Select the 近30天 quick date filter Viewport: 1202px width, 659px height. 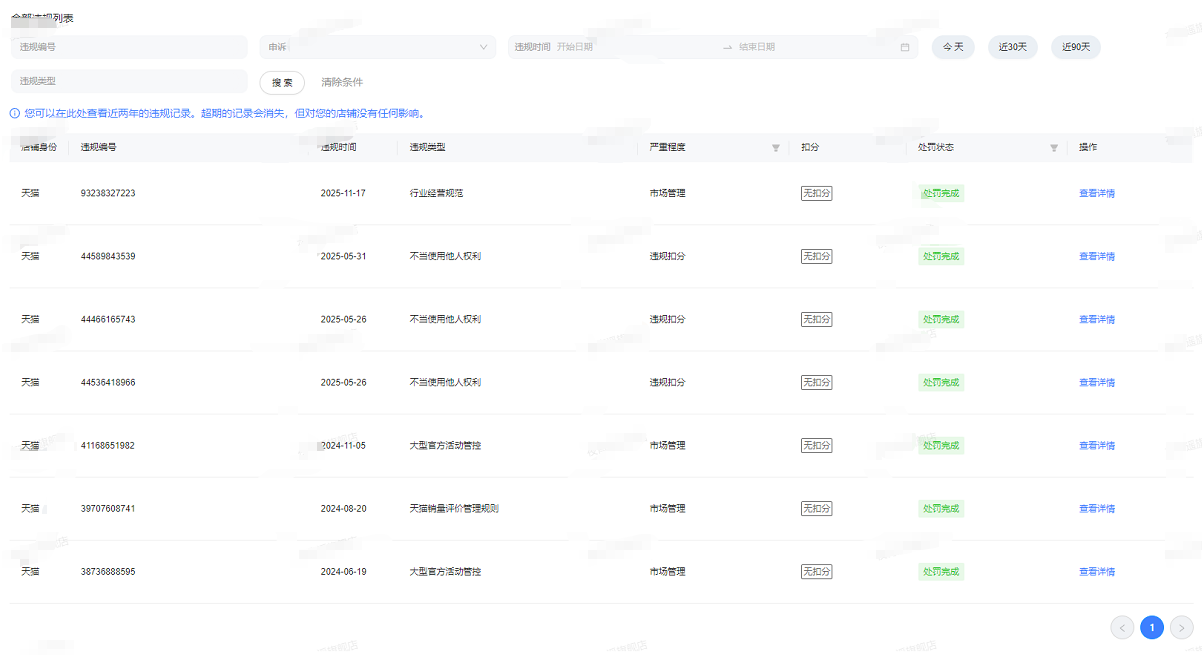(1013, 47)
